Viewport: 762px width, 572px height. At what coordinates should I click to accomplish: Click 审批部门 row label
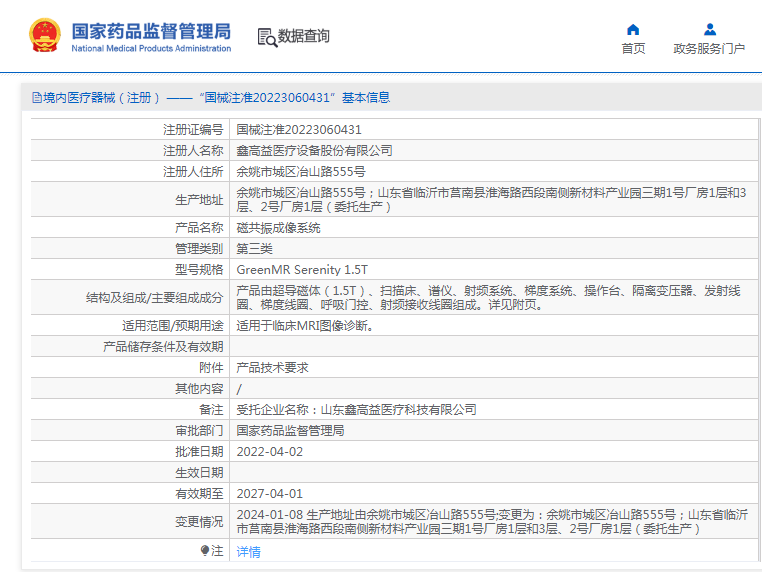click(199, 431)
